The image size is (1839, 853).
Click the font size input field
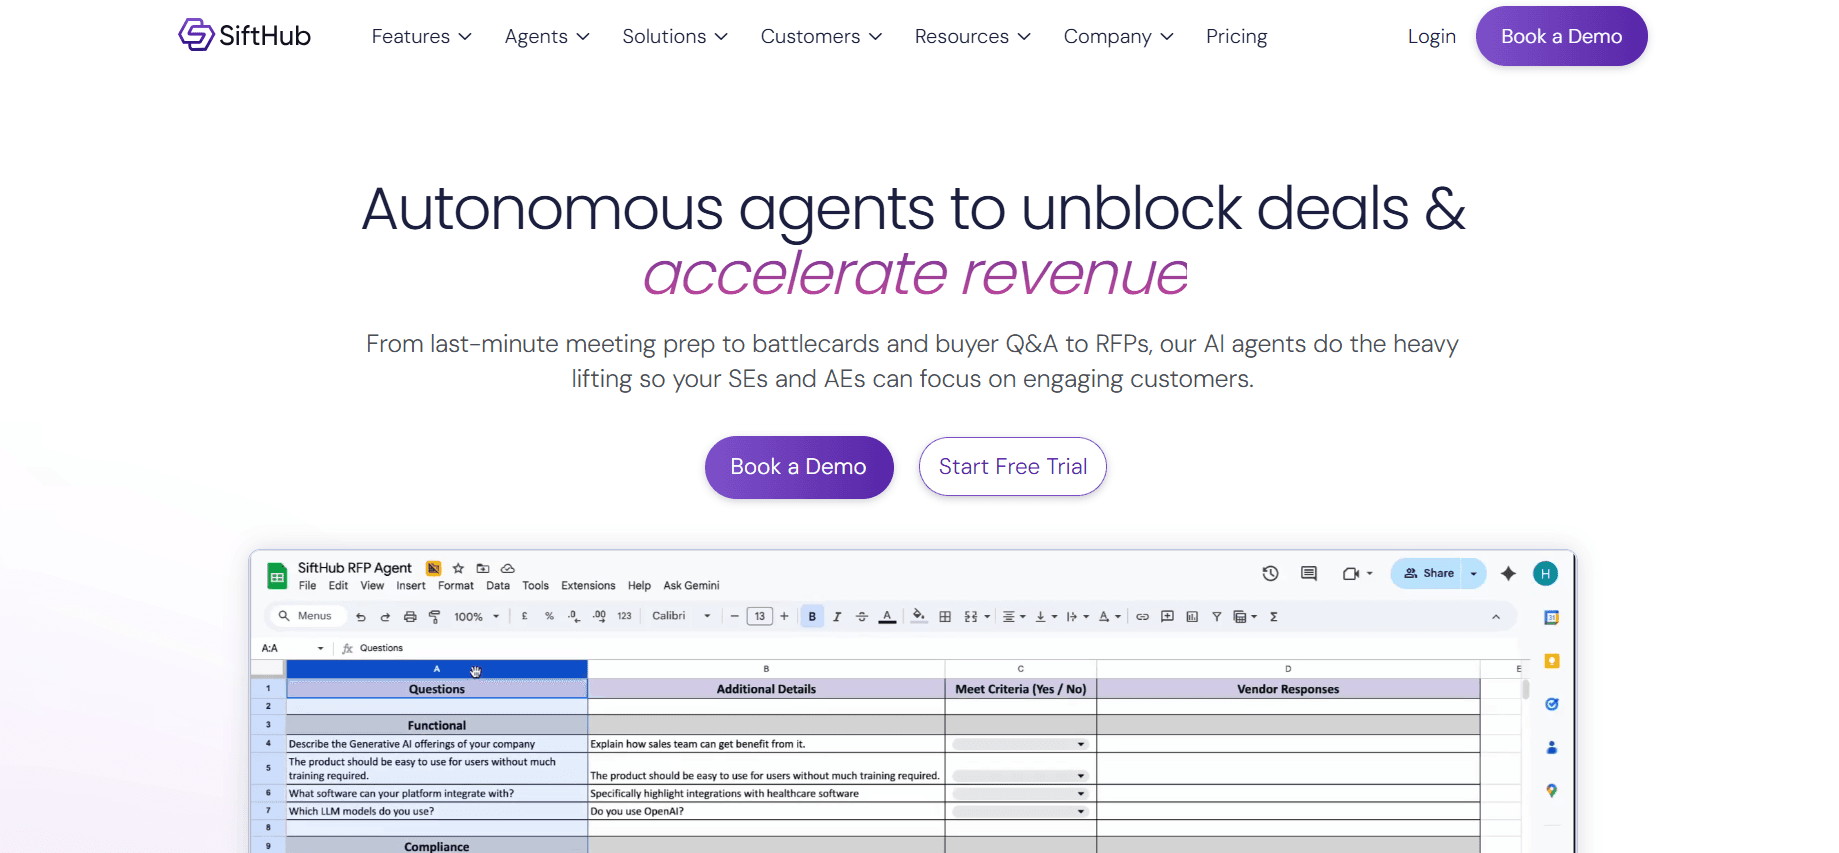click(x=760, y=616)
